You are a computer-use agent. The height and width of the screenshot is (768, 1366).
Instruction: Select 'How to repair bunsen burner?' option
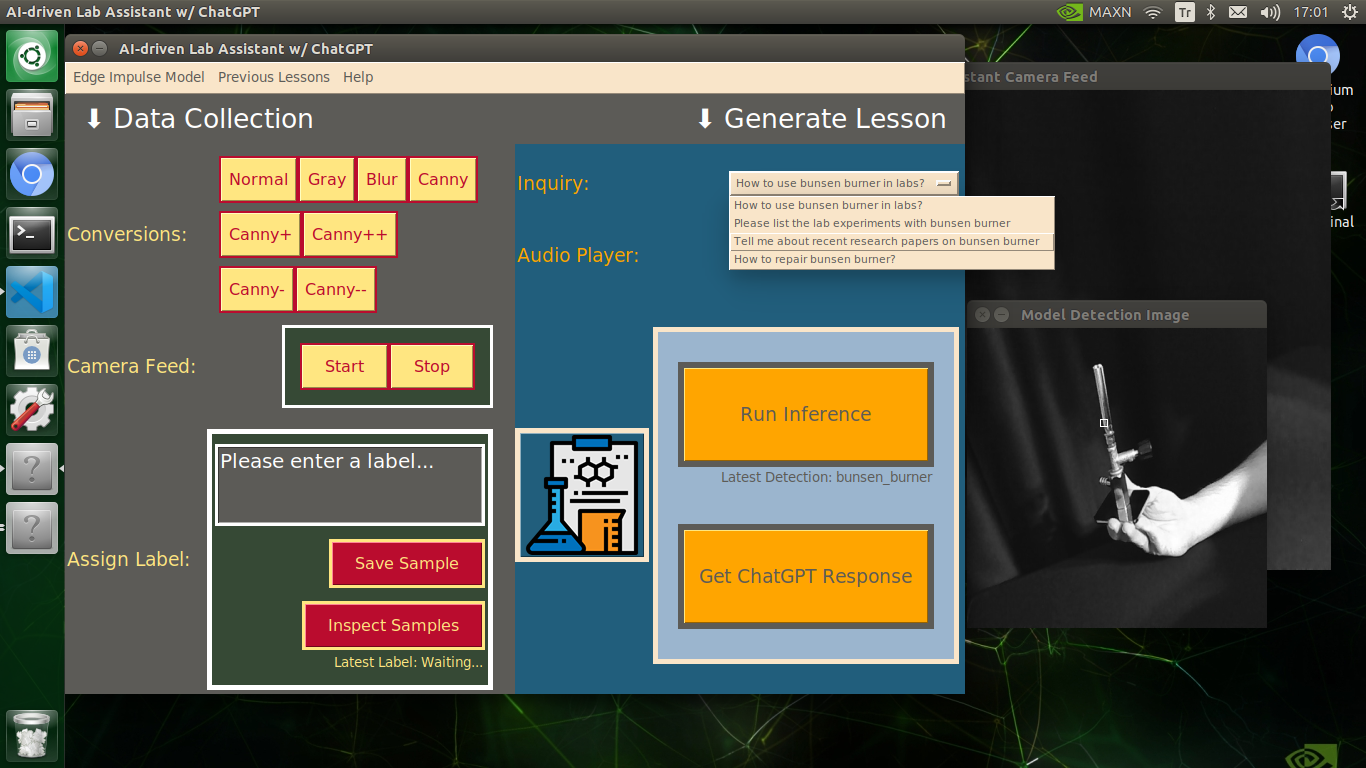(892, 259)
